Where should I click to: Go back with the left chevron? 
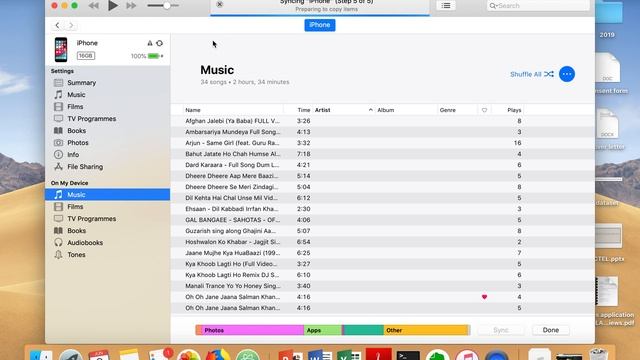(57, 25)
